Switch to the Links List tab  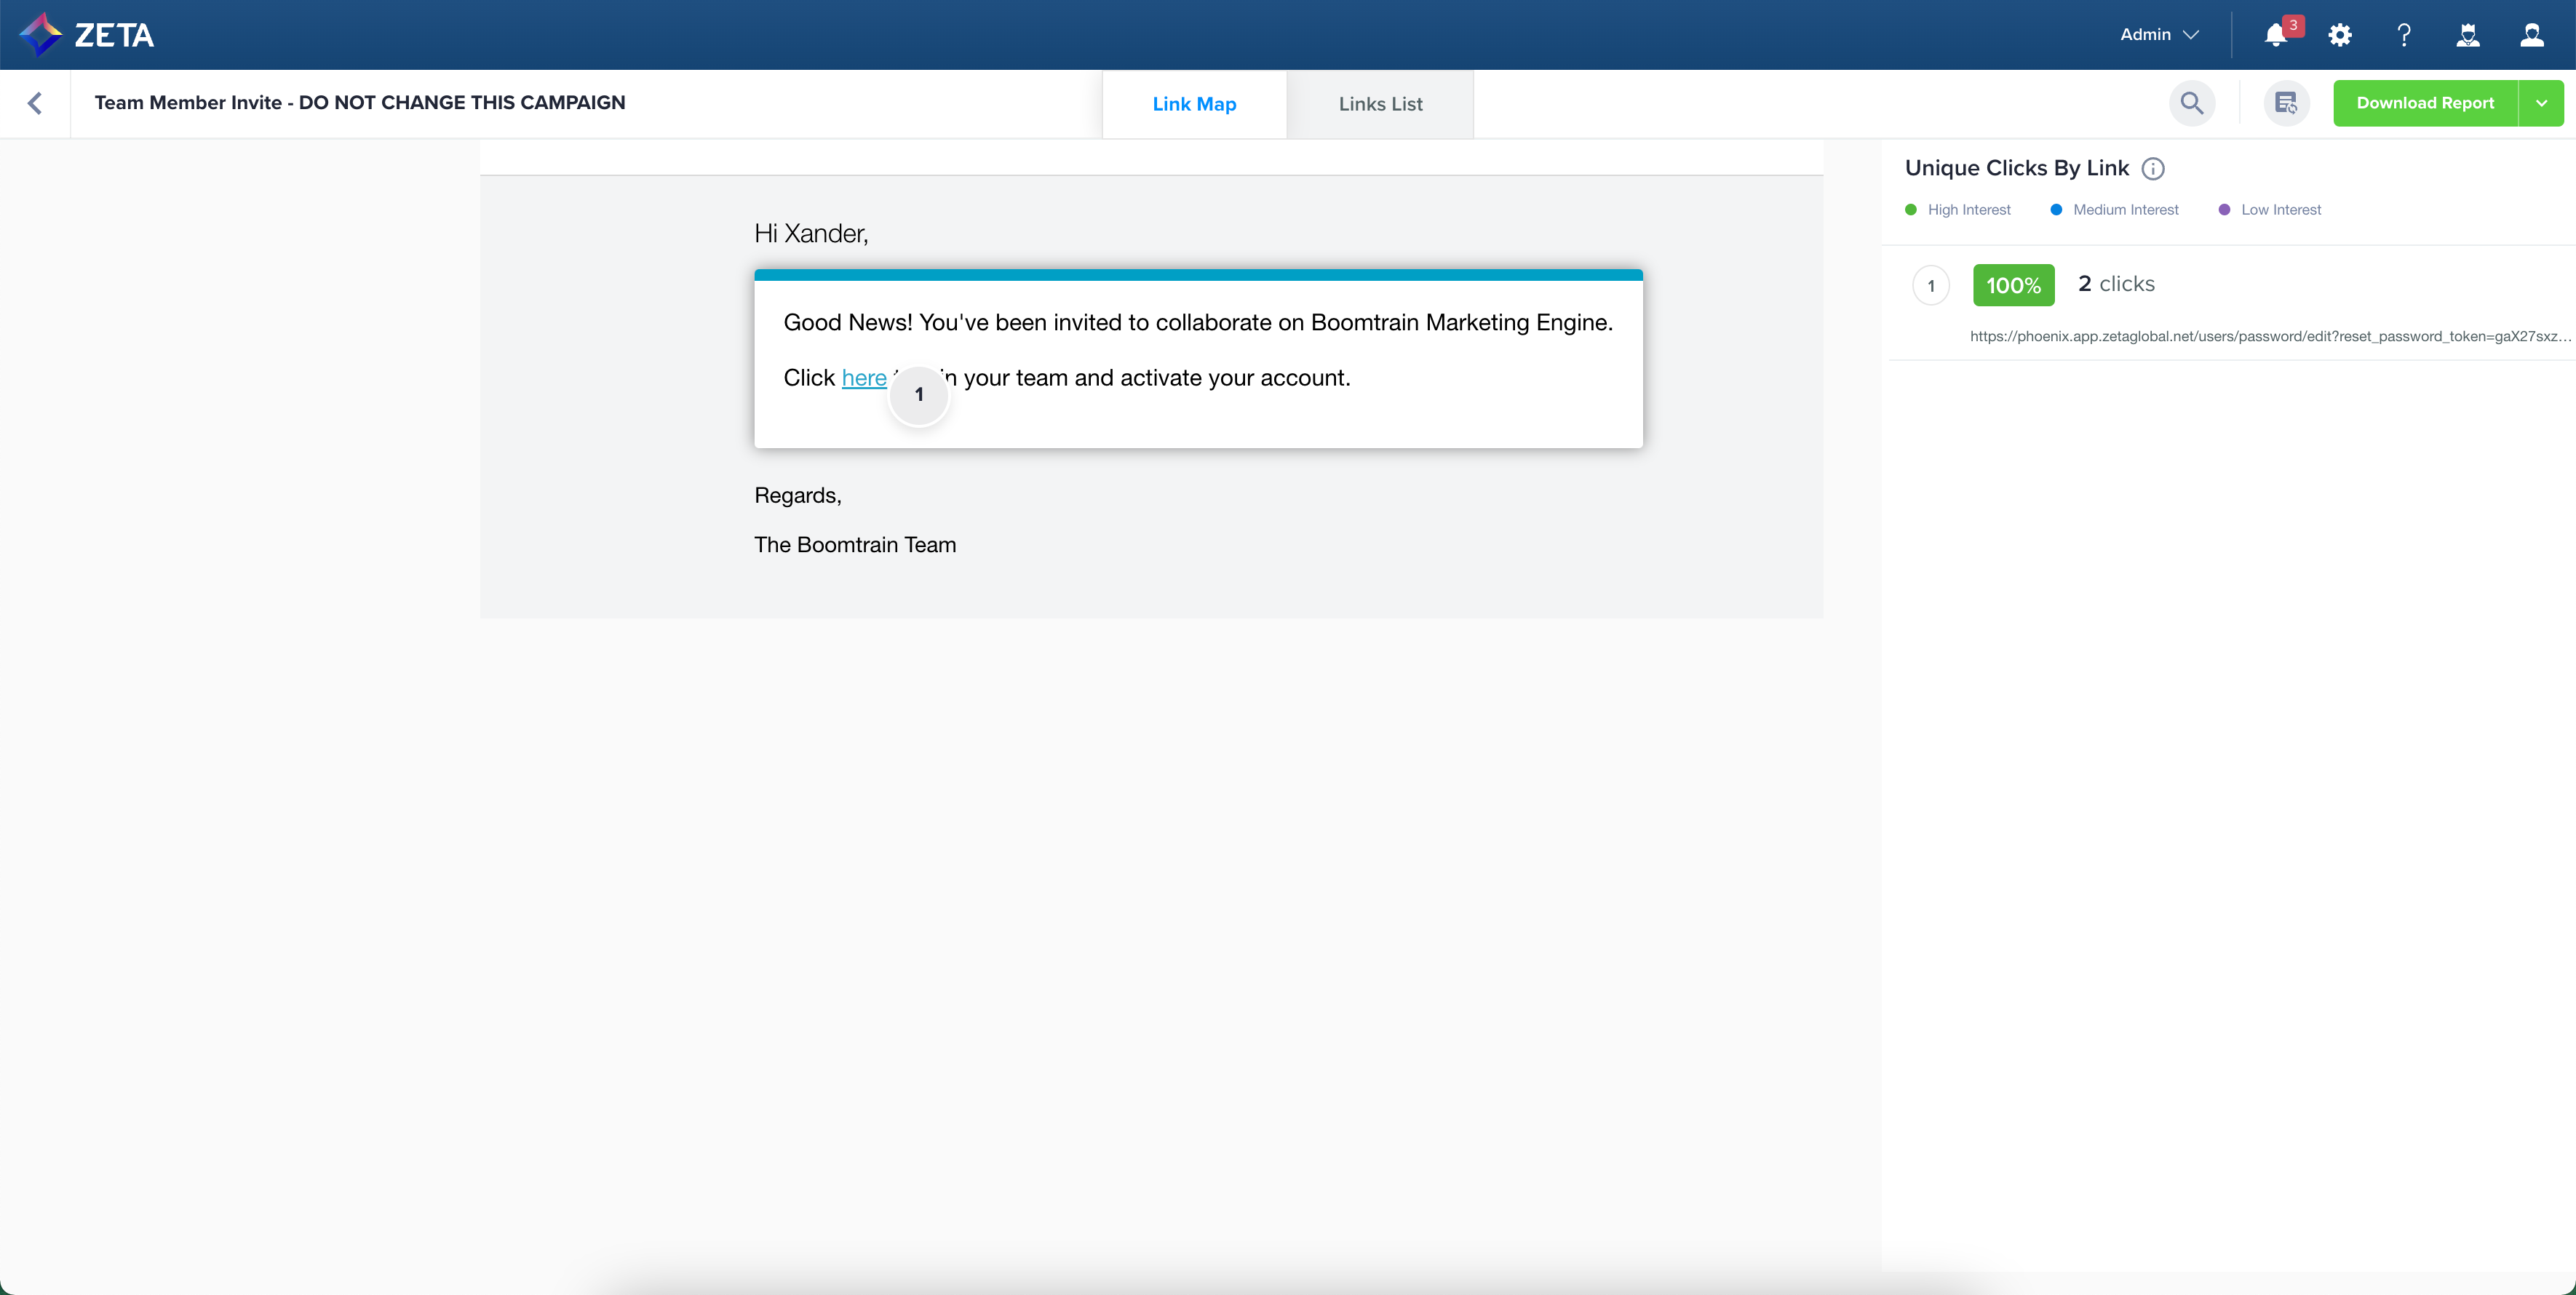point(1380,104)
